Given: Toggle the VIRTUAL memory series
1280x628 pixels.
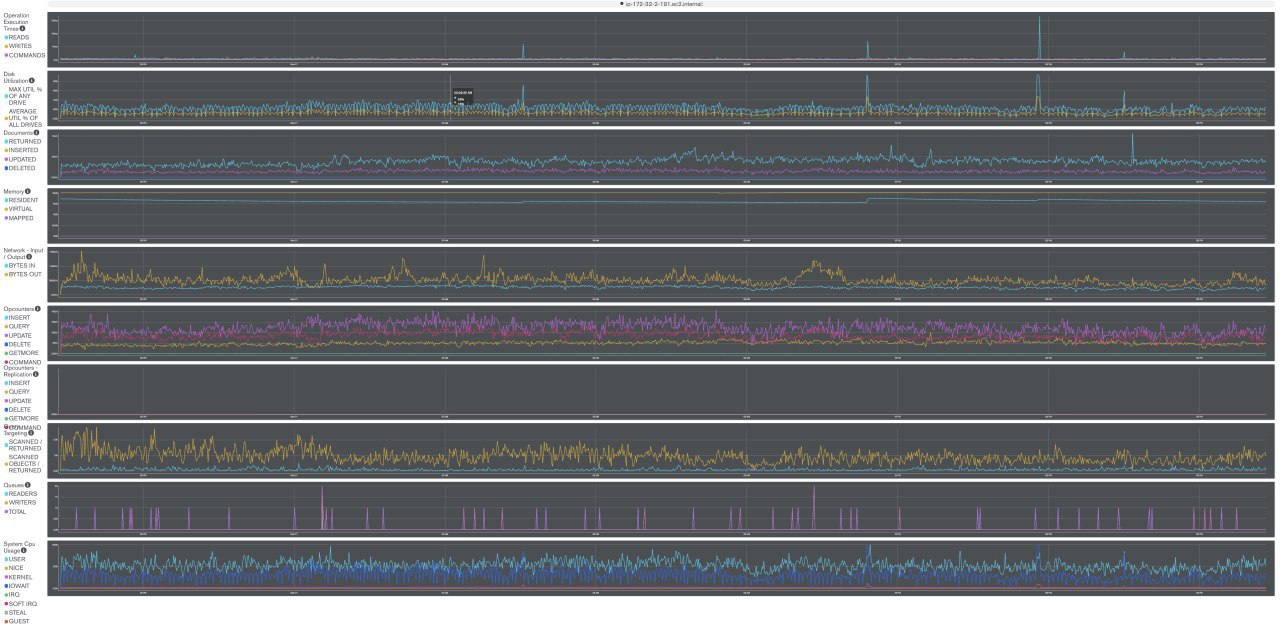Looking at the screenshot, I should [x=20, y=209].
